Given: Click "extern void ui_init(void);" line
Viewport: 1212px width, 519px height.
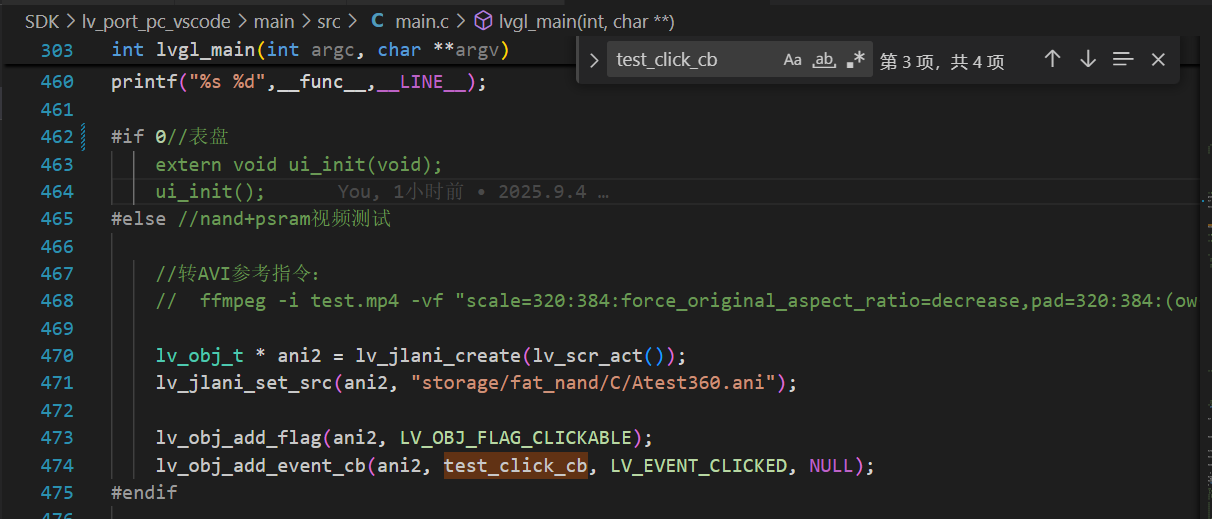Looking at the screenshot, I should (299, 164).
